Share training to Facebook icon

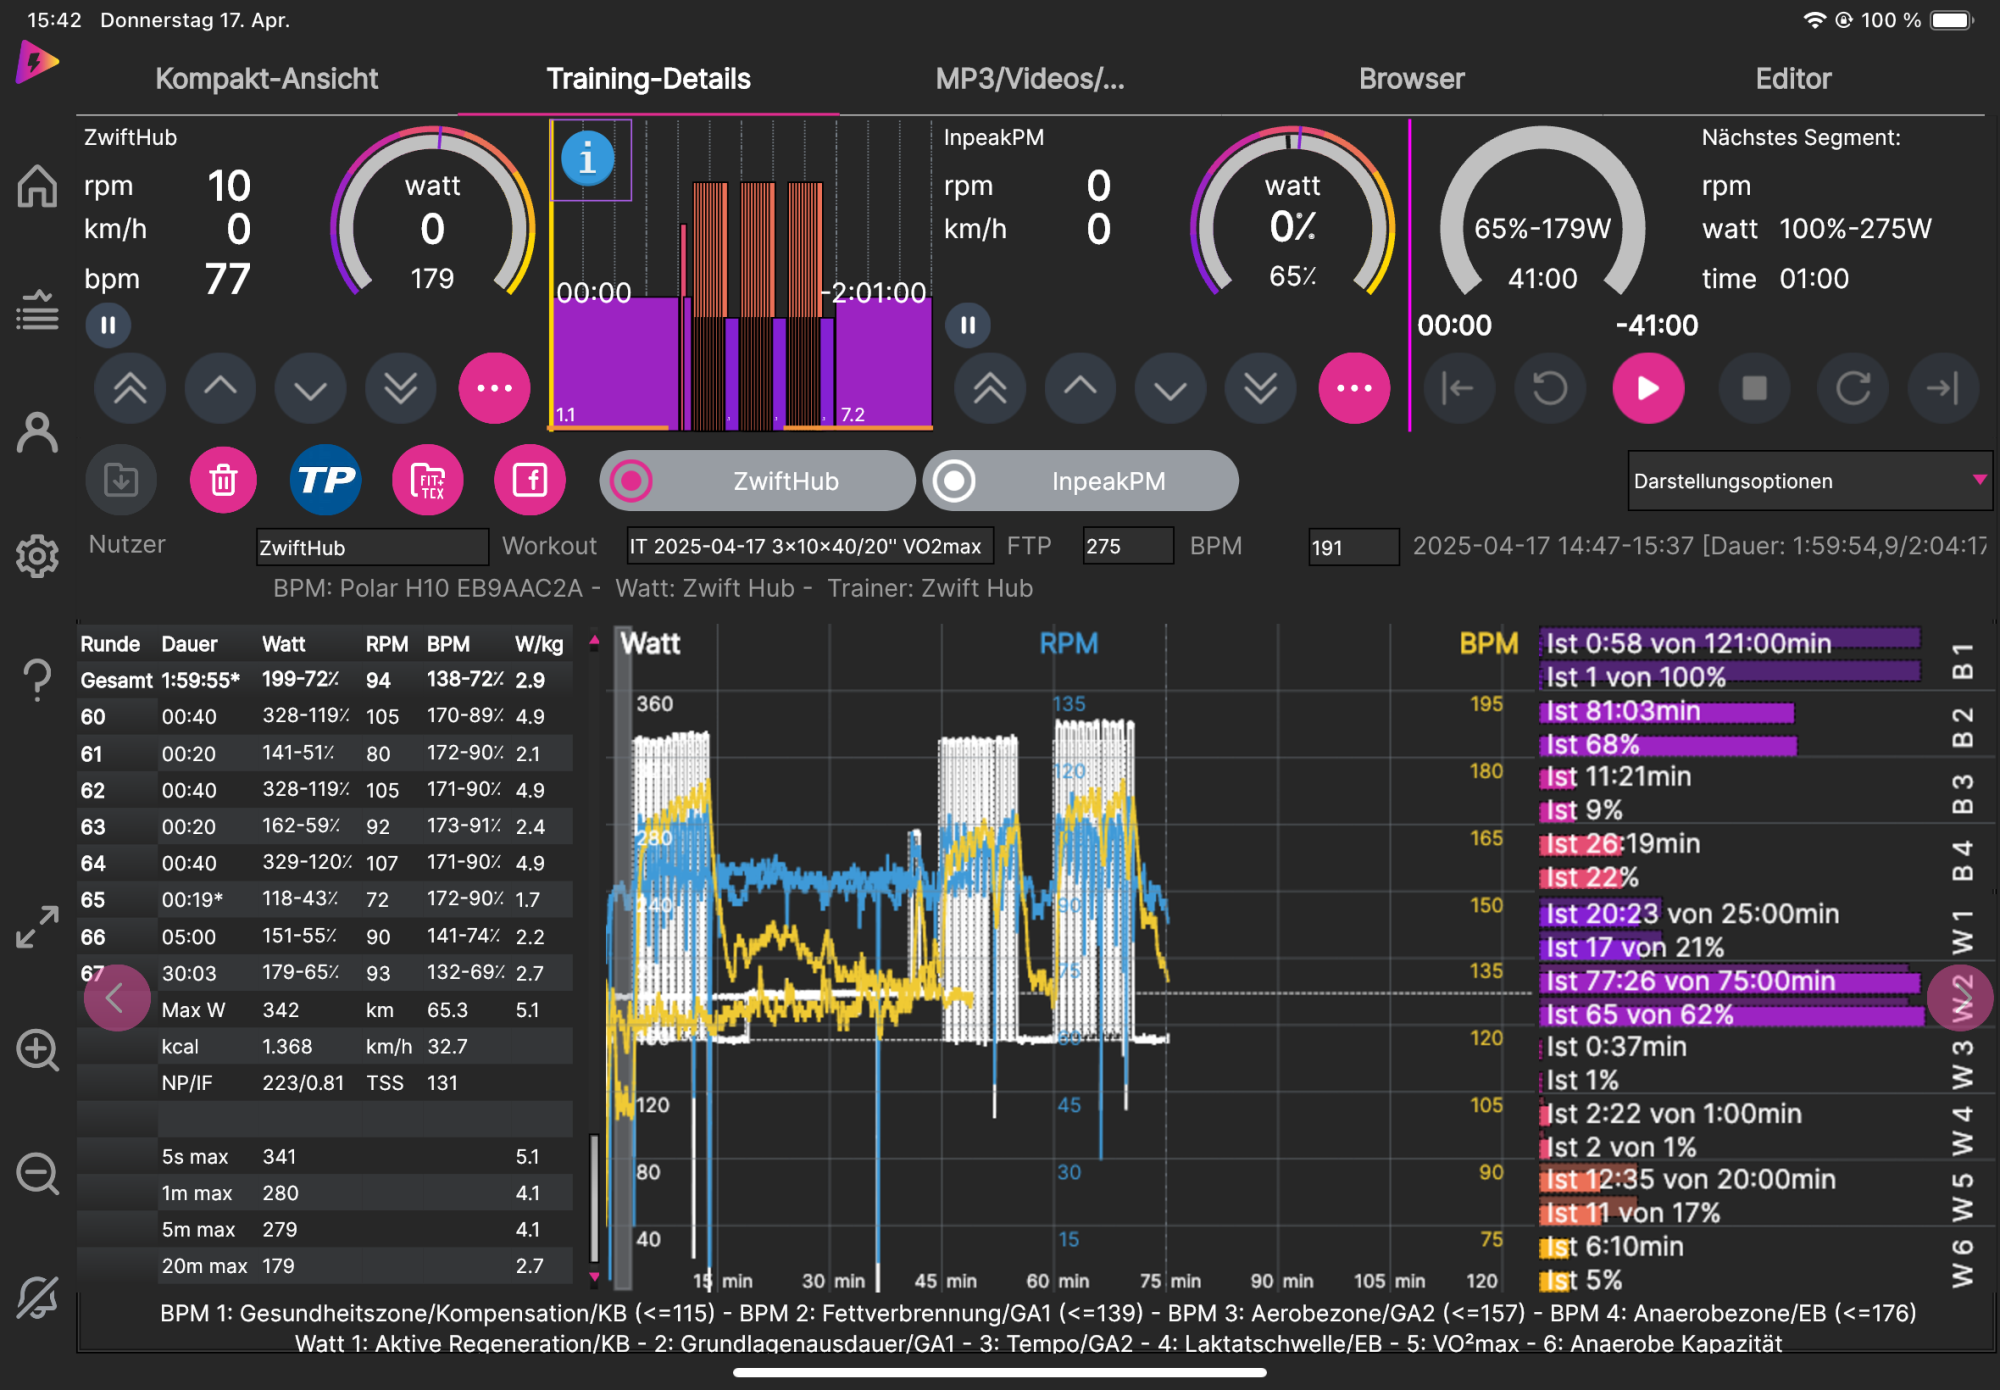530,480
